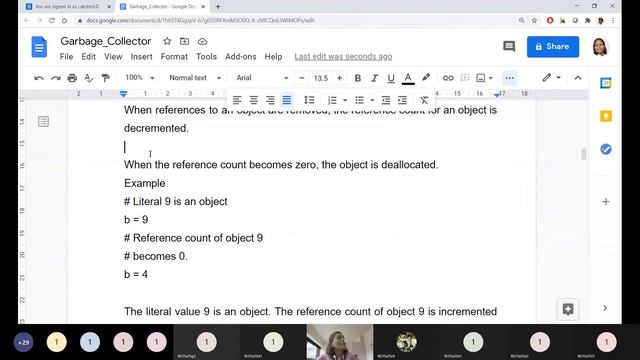Open the Format menu
The image size is (640, 360).
174,57
